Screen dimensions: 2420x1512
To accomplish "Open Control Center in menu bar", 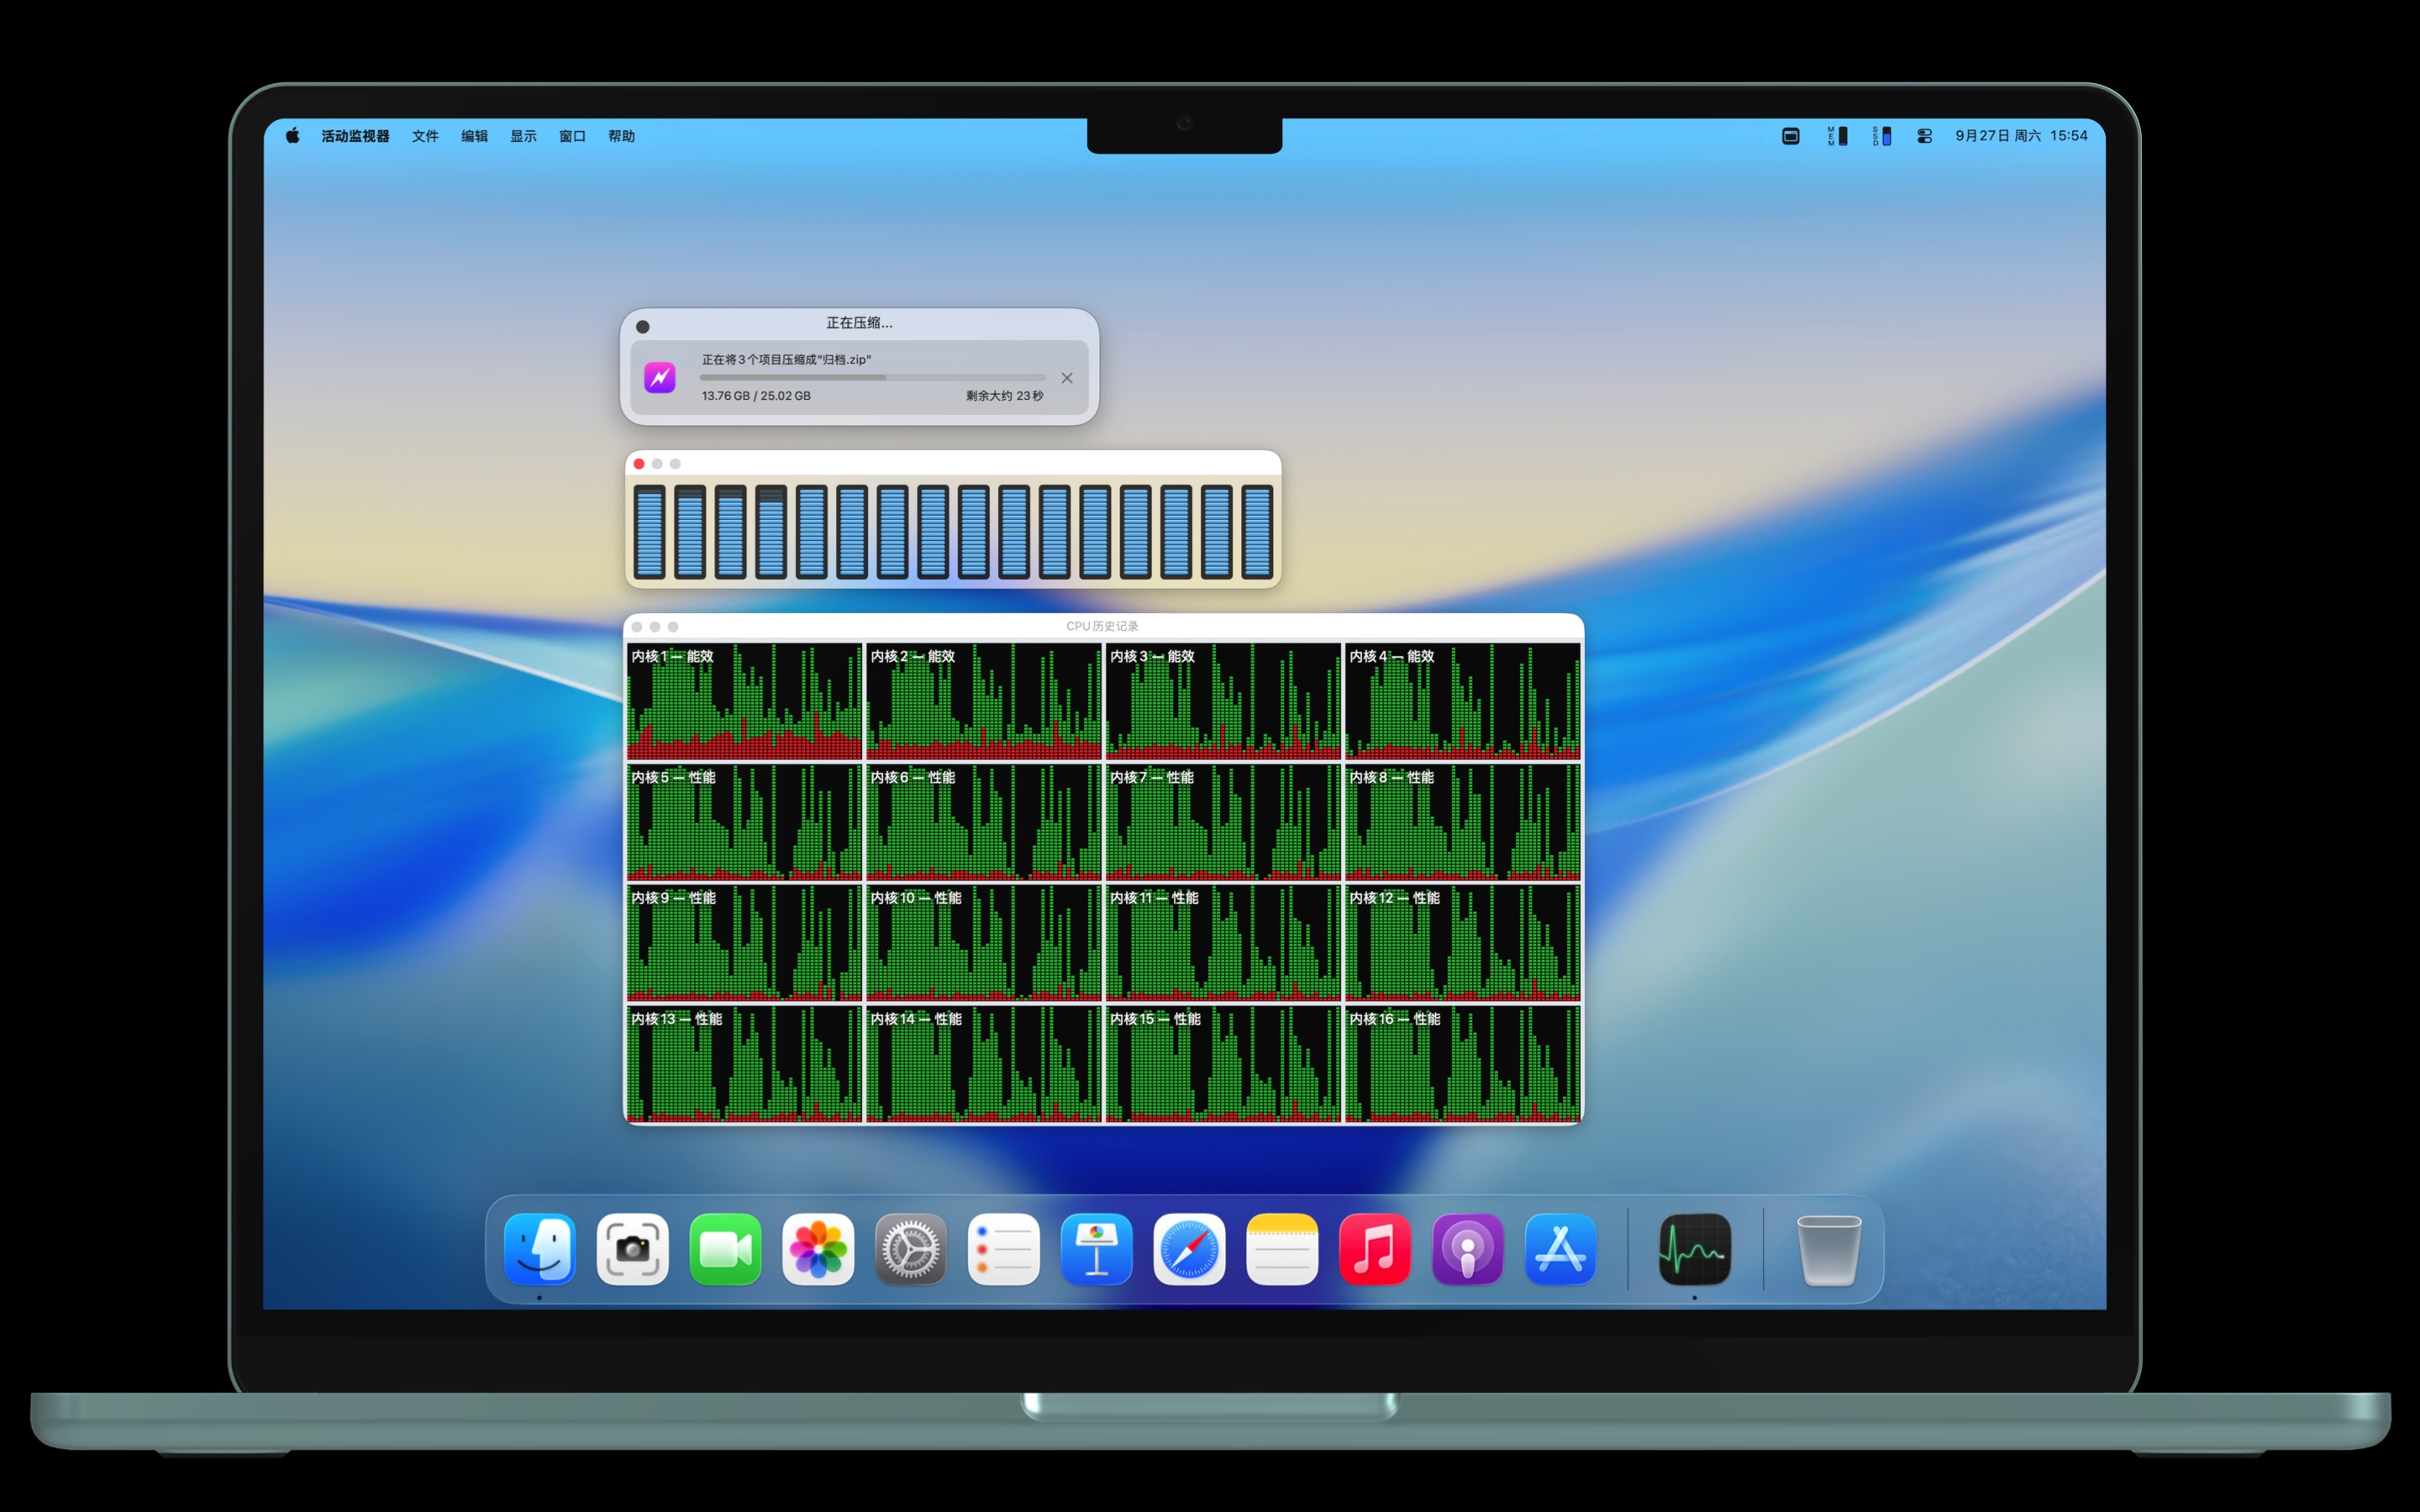I will (1924, 136).
